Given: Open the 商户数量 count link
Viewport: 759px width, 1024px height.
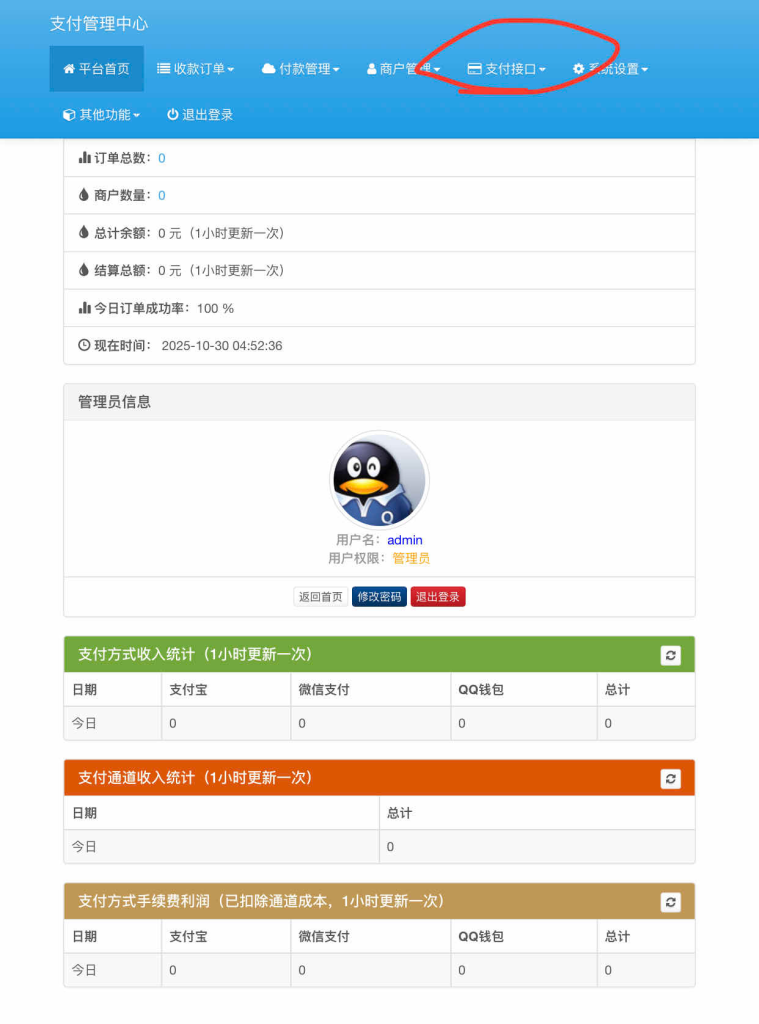Looking at the screenshot, I should (x=162, y=195).
